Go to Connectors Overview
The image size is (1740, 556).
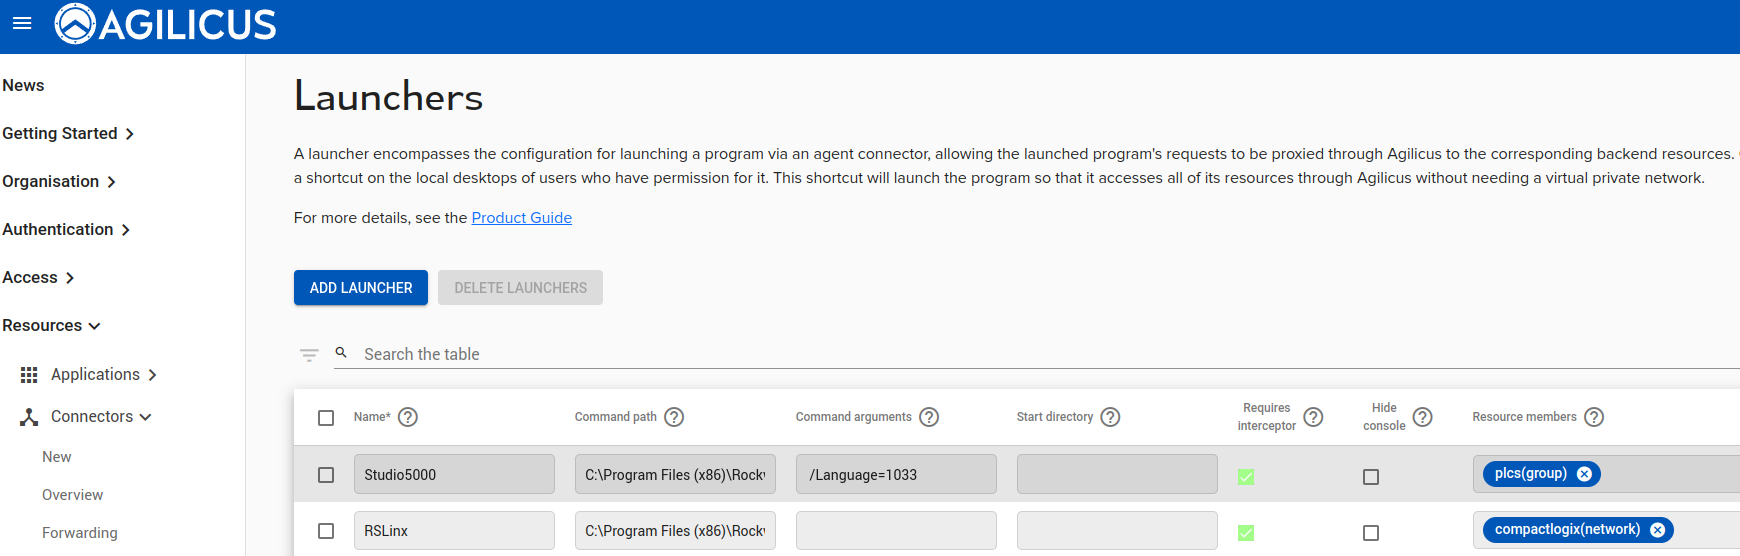[72, 495]
